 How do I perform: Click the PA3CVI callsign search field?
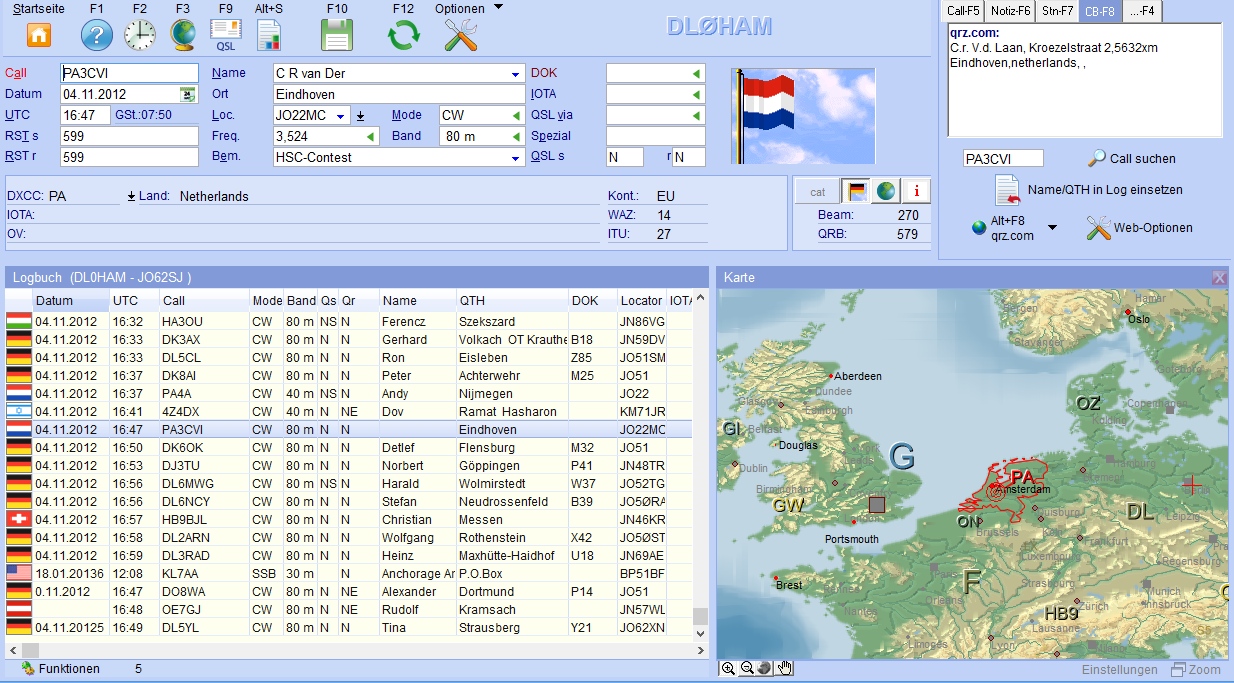pos(1003,158)
